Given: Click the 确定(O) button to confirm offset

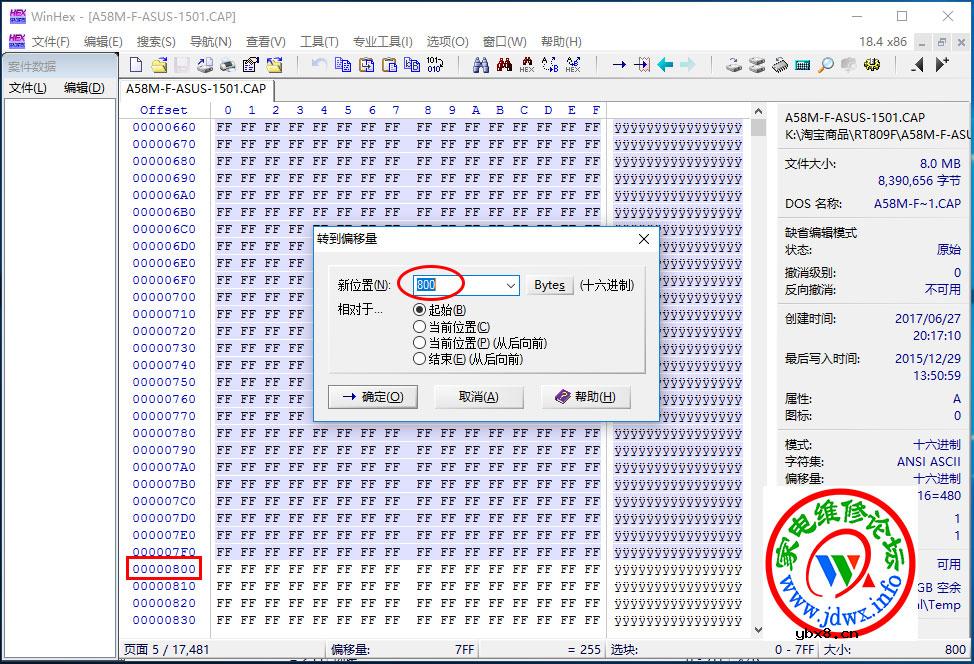Looking at the screenshot, I should [372, 396].
